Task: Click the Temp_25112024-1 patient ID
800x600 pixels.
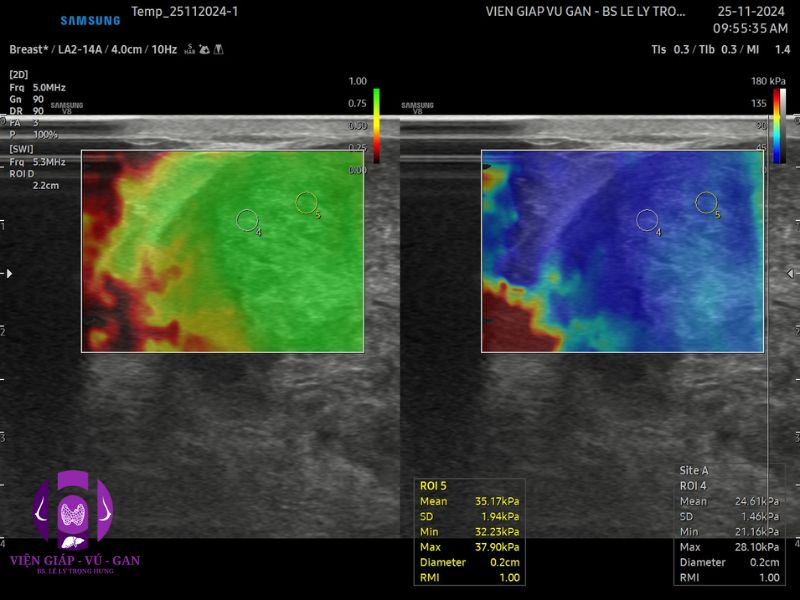Action: 185,12
